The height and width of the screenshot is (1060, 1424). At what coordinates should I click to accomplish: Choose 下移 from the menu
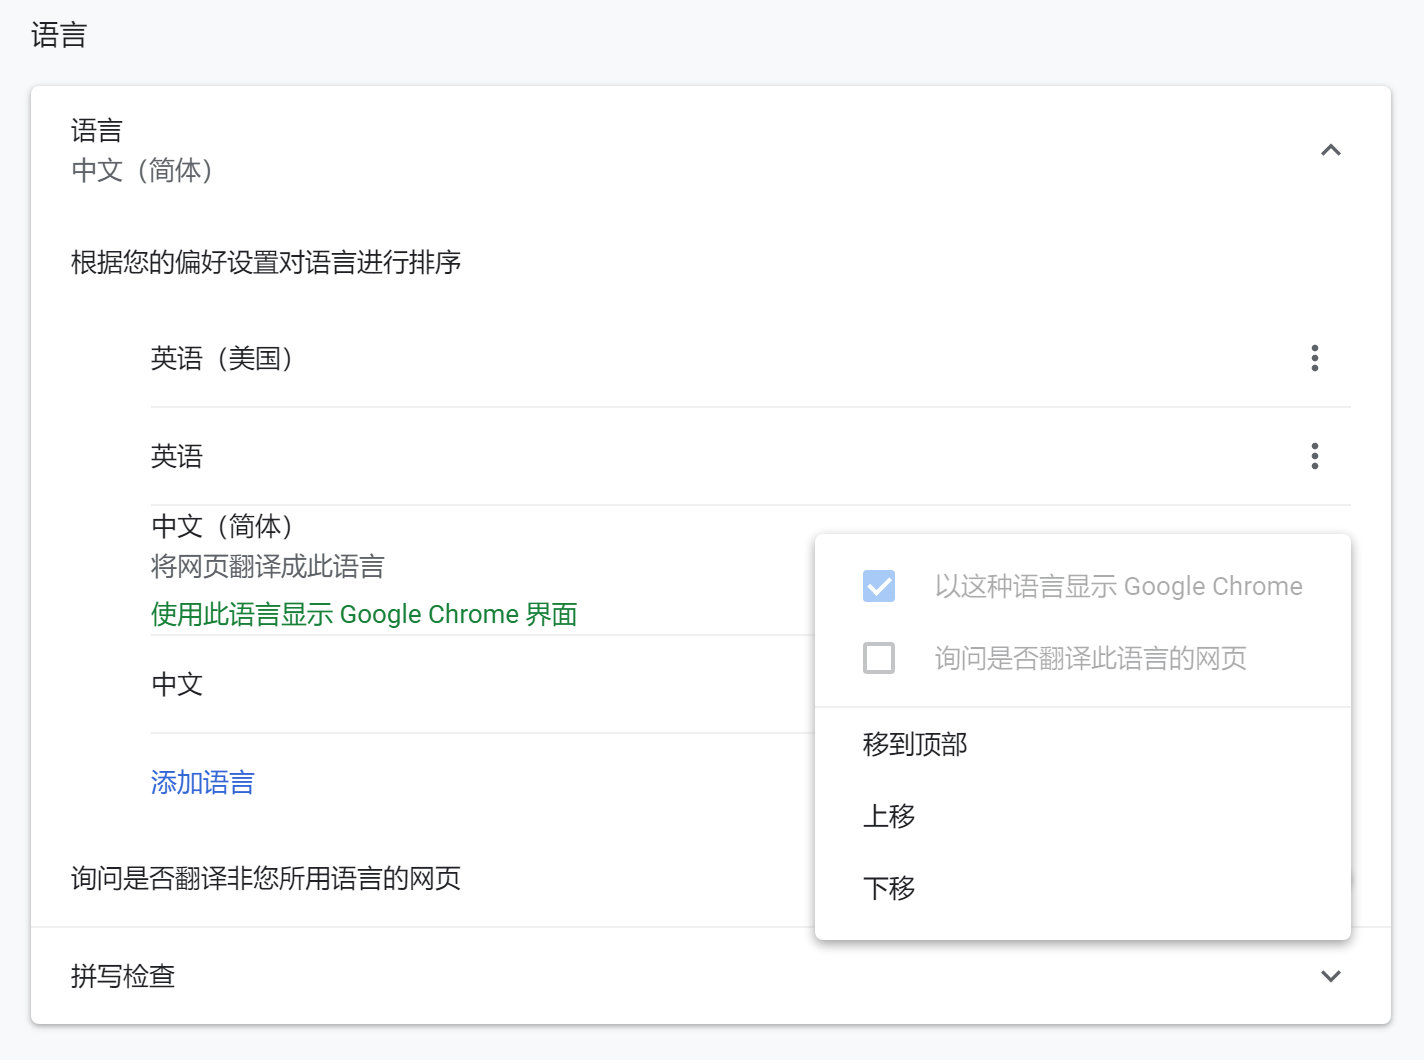(x=889, y=888)
